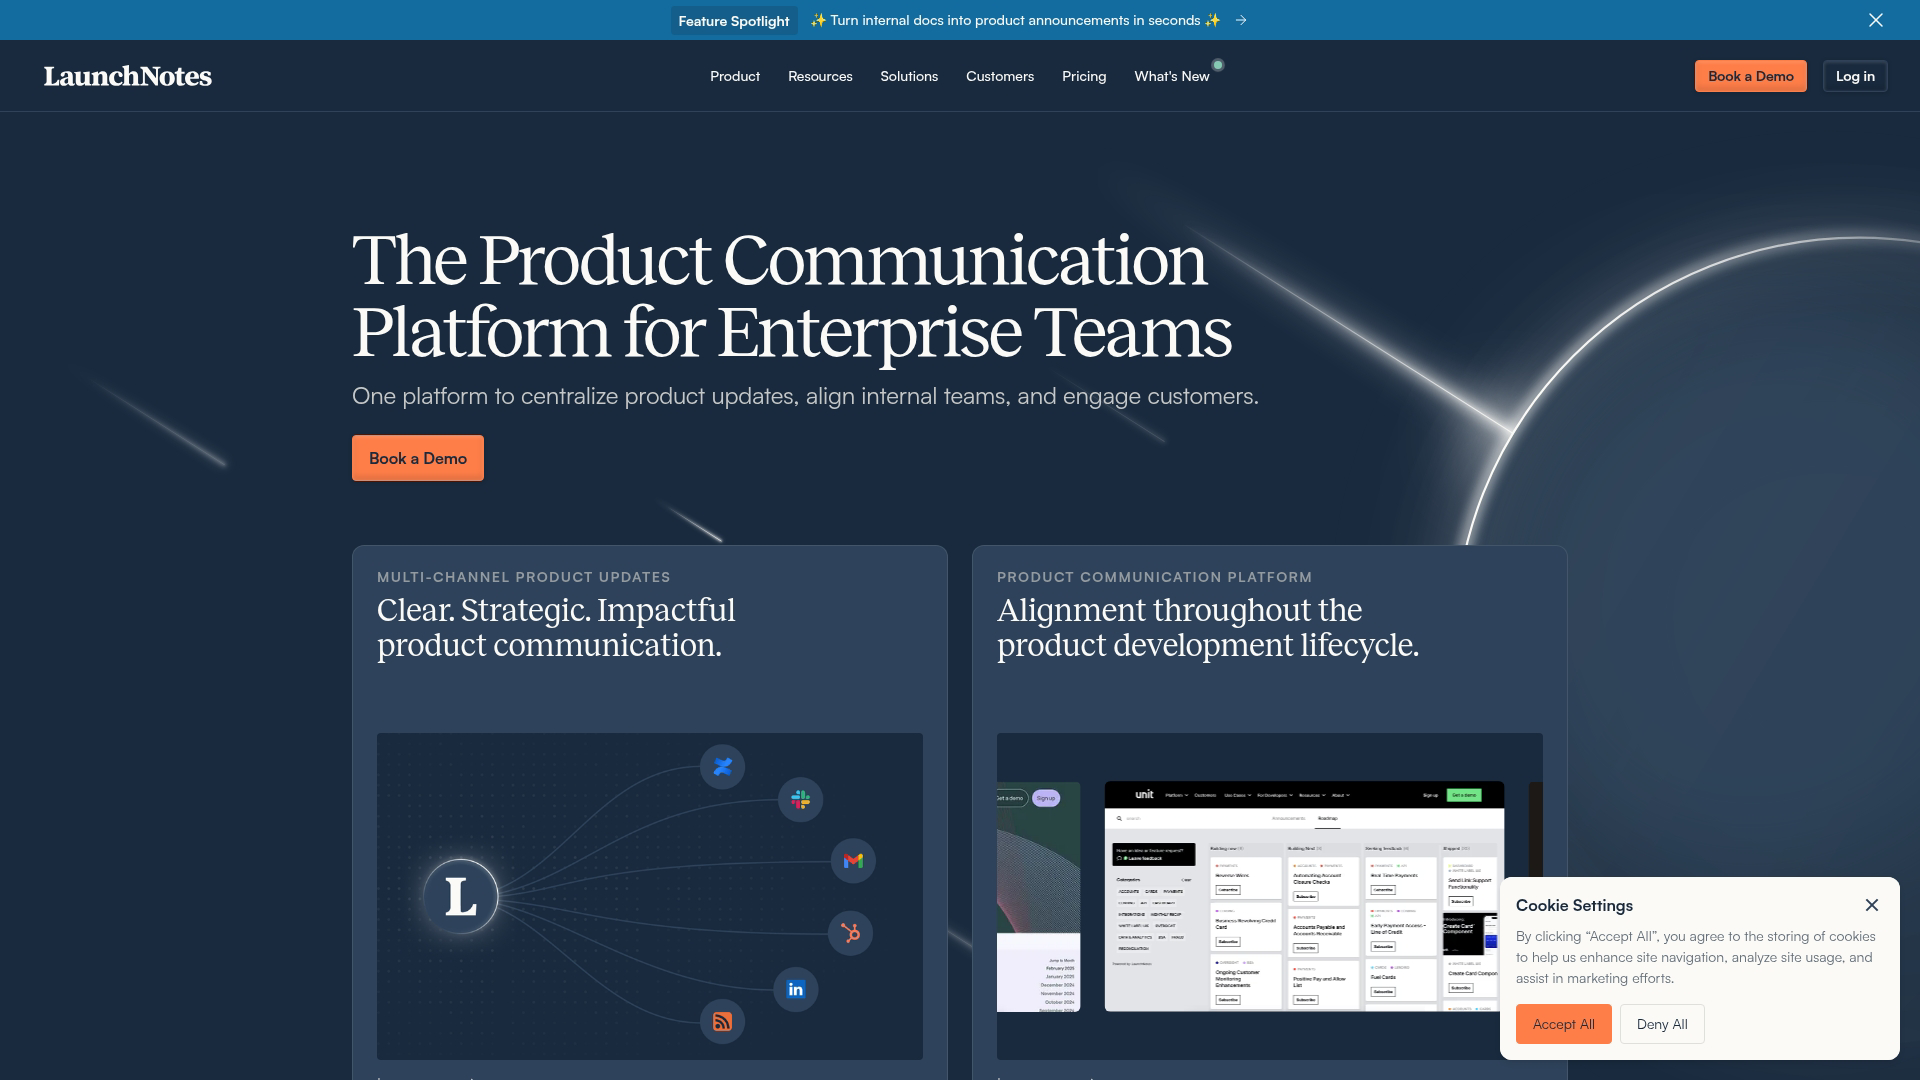Click the RSS feed icon in diagram
The image size is (1920, 1080).
[x=722, y=1021]
